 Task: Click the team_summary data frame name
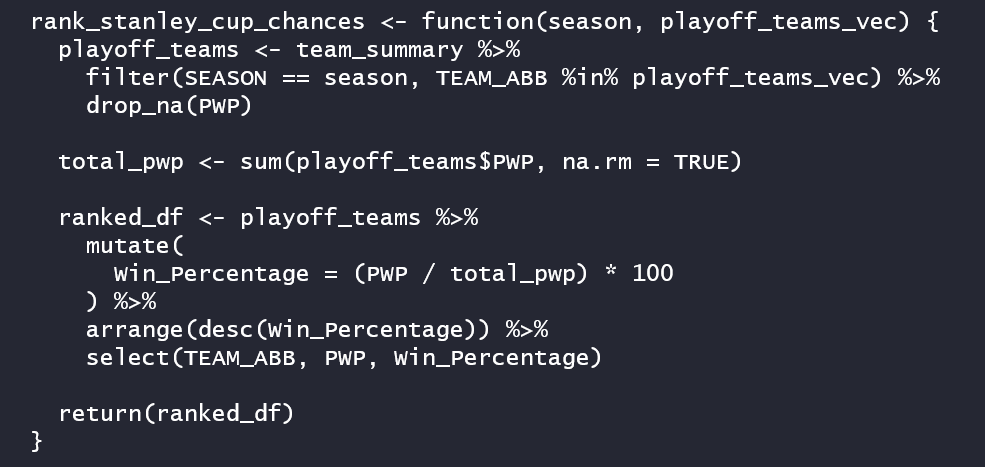[381, 49]
